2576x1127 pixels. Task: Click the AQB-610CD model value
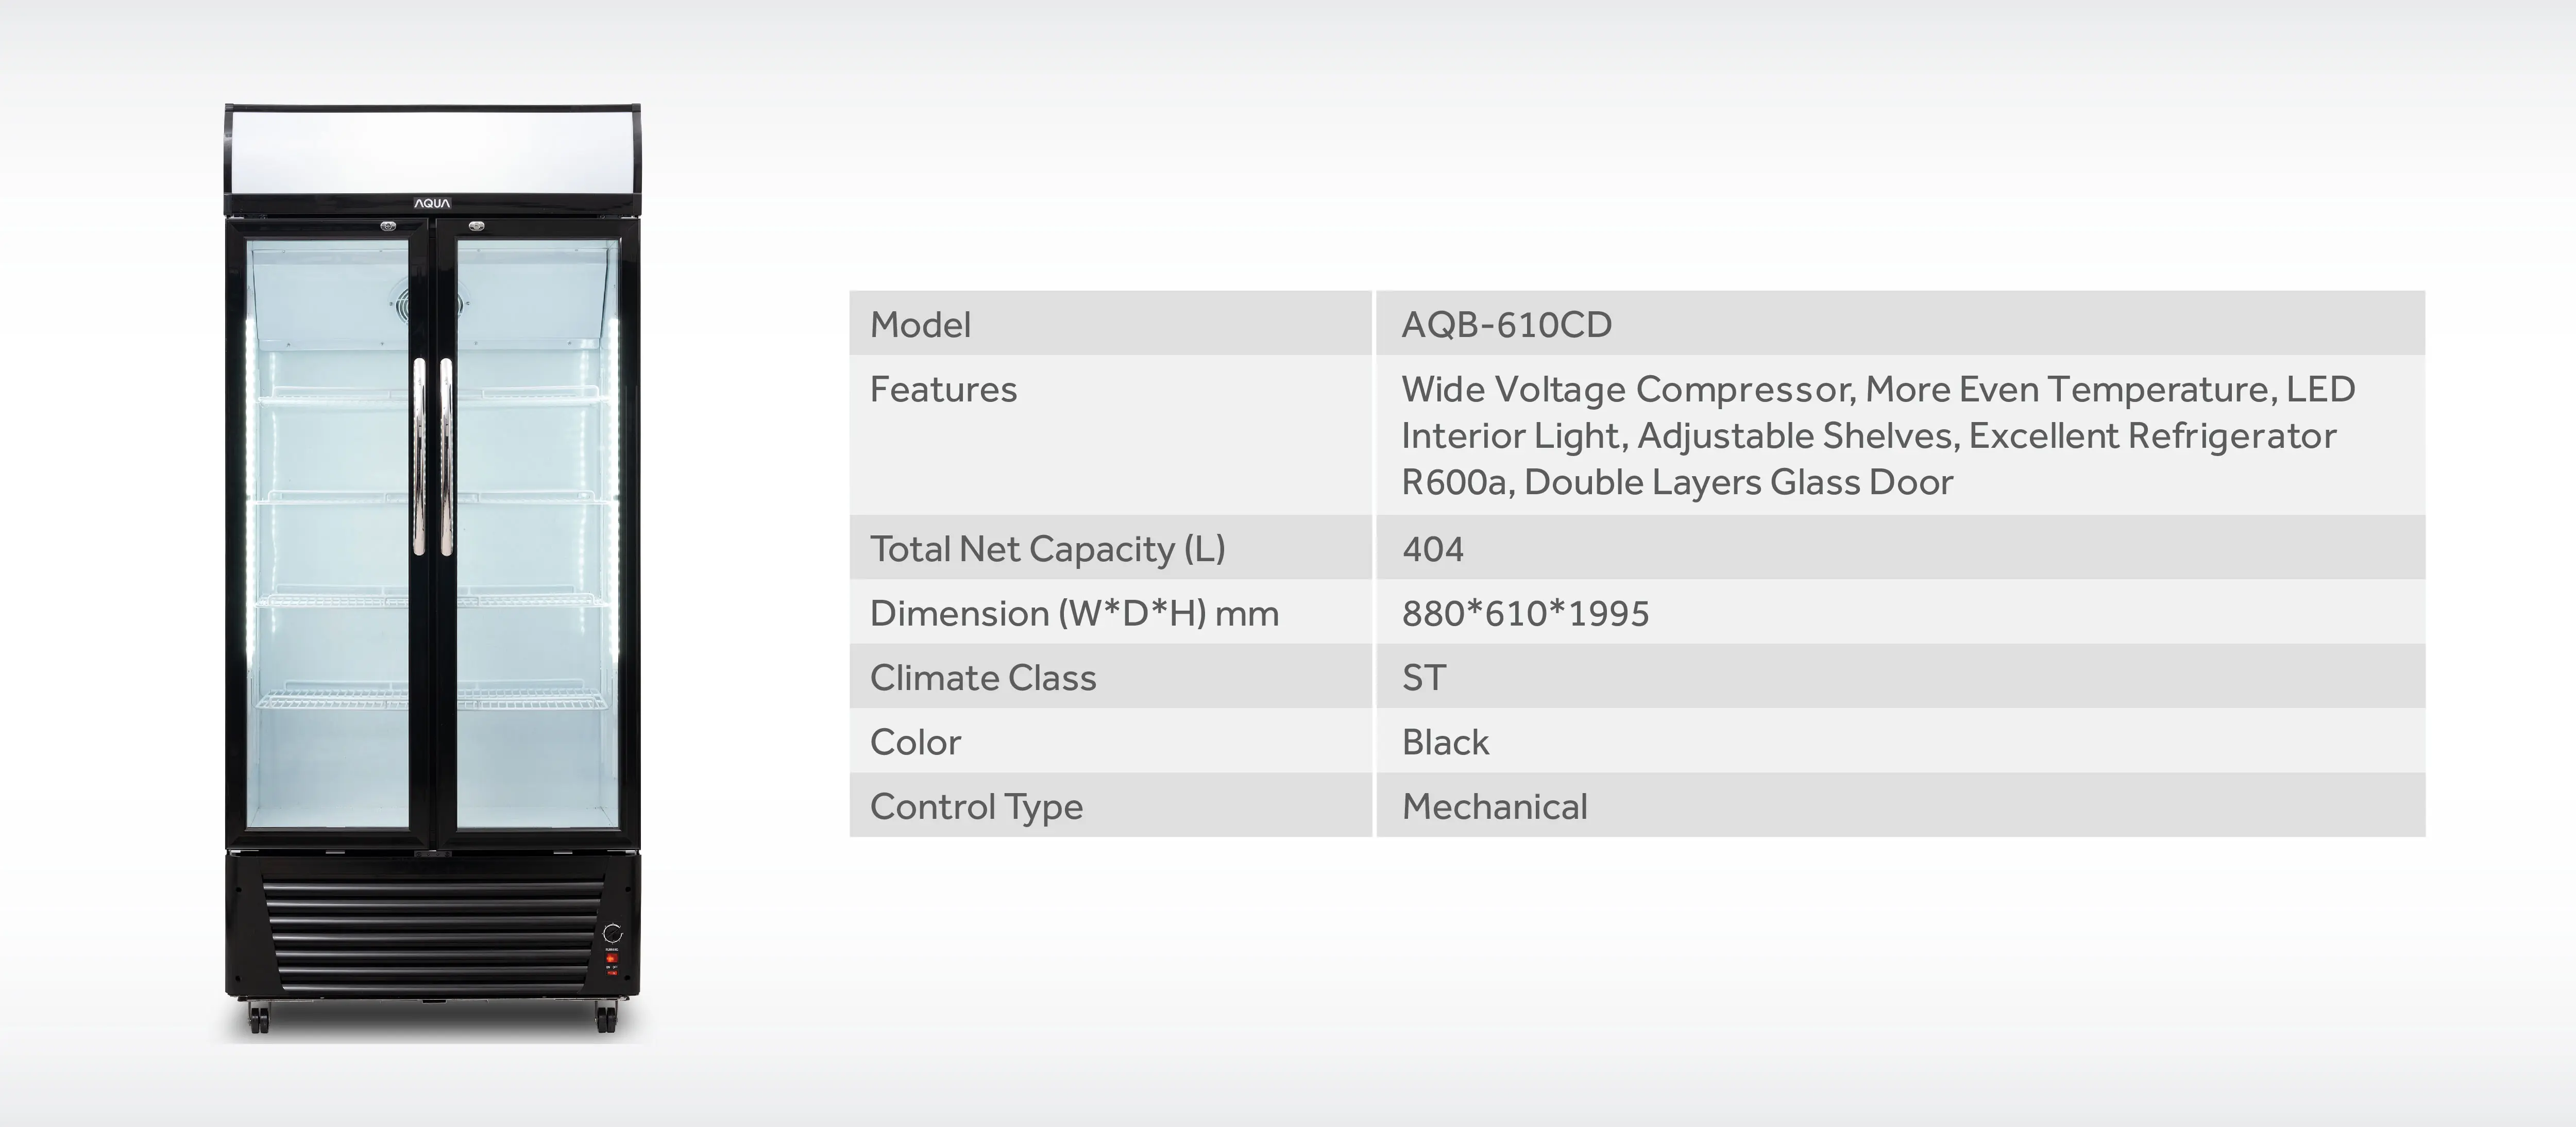click(1506, 324)
